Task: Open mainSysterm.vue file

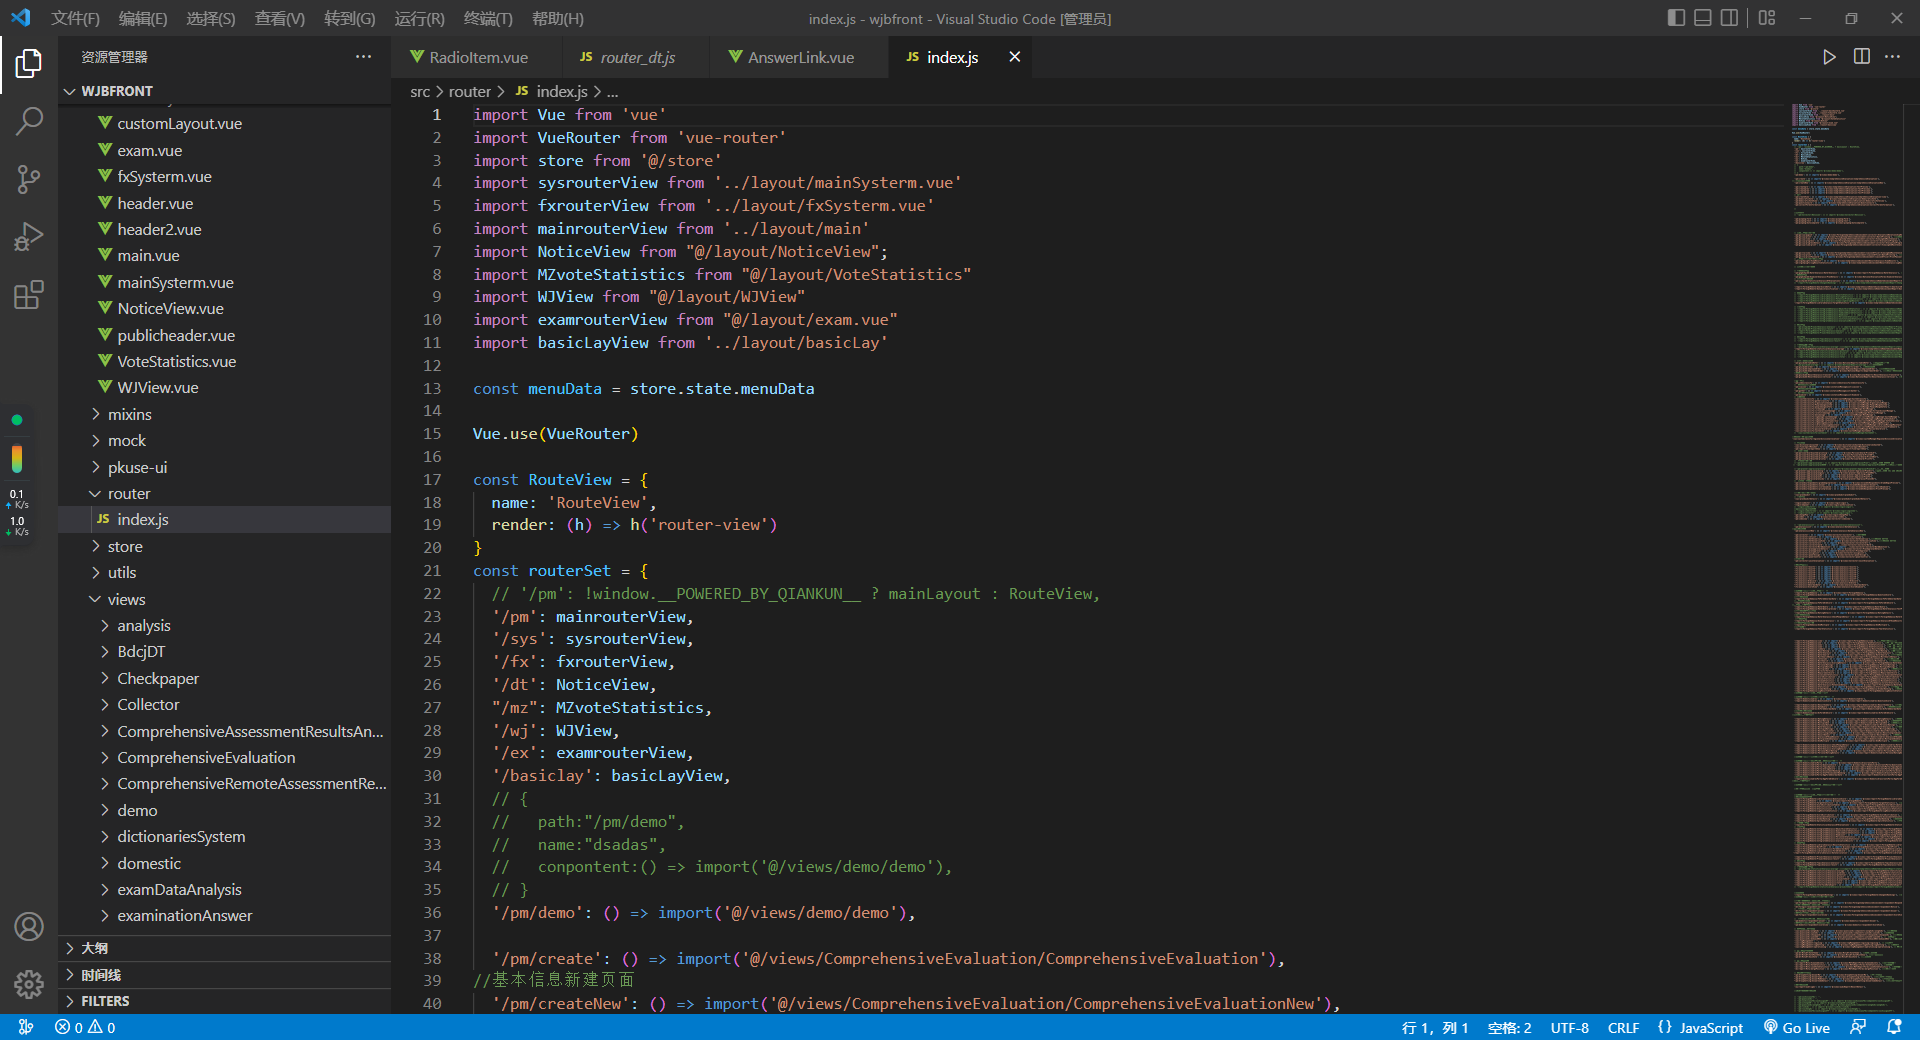Action: [x=225, y=283]
